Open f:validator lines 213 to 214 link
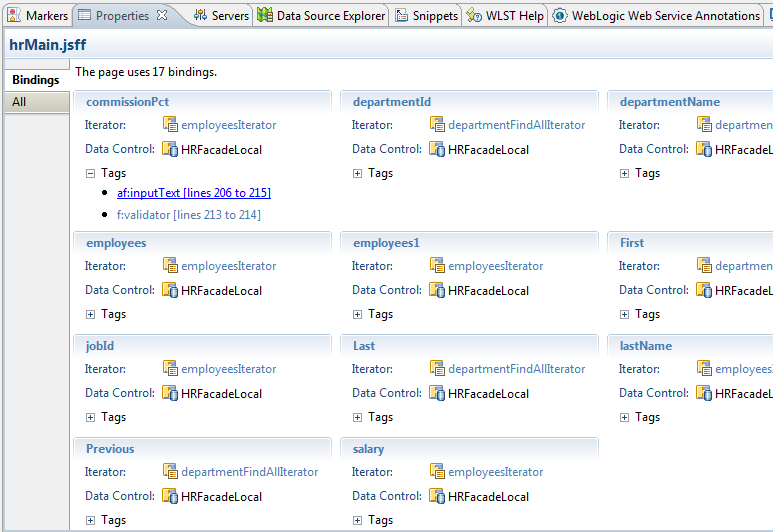Image resolution: width=773 pixels, height=532 pixels. pyautogui.click(x=189, y=215)
